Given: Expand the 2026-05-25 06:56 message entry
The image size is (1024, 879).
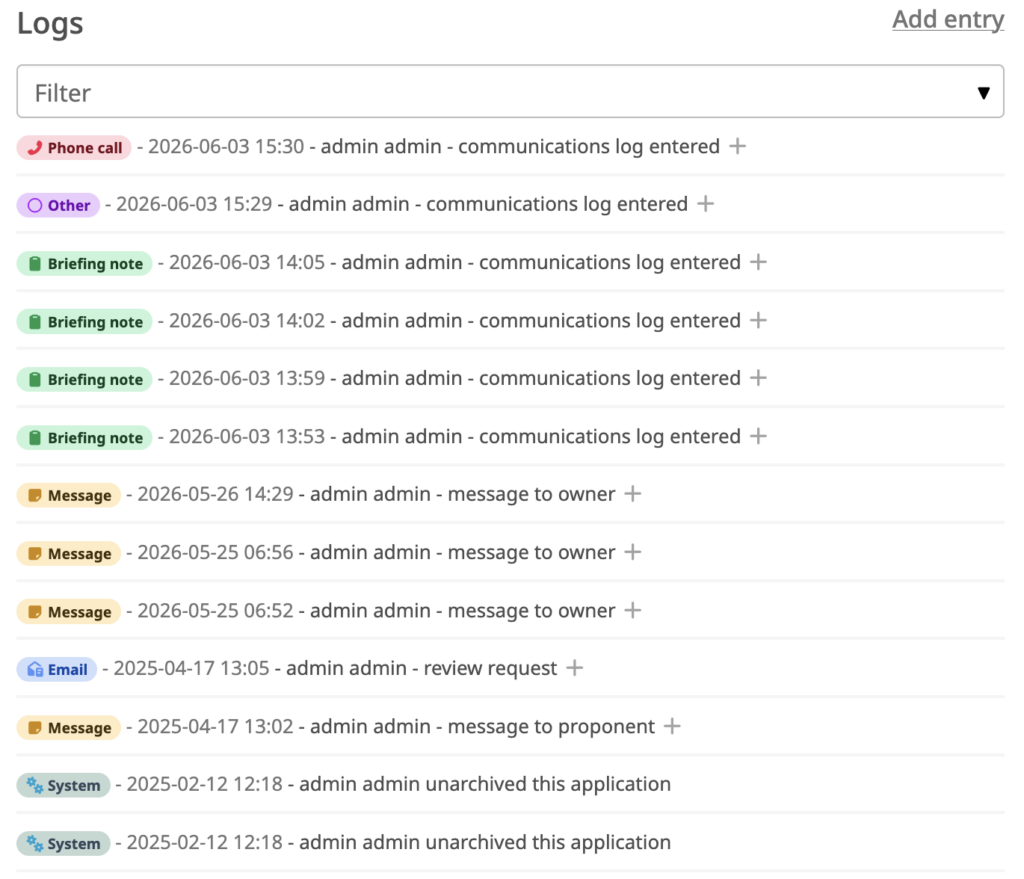Looking at the screenshot, I should (x=633, y=552).
